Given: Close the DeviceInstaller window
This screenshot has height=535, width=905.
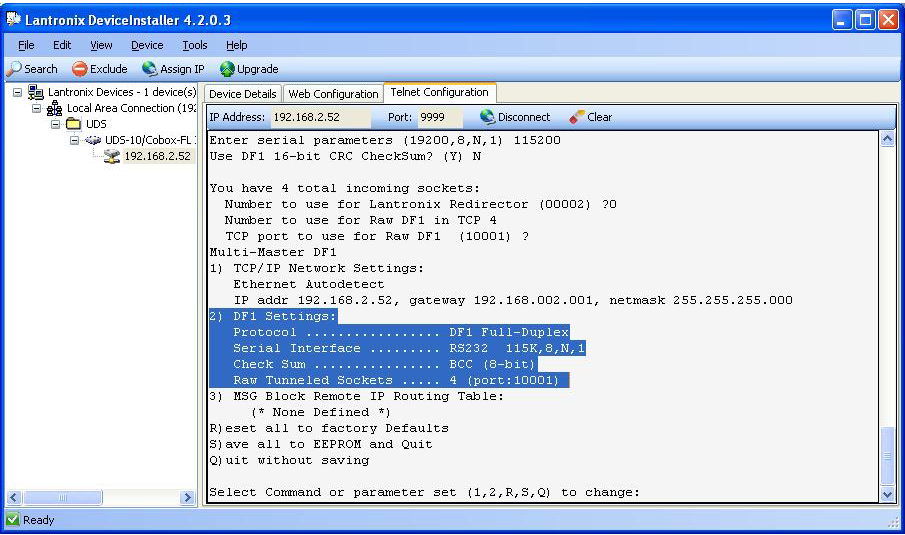Looking at the screenshot, I should pyautogui.click(x=888, y=20).
